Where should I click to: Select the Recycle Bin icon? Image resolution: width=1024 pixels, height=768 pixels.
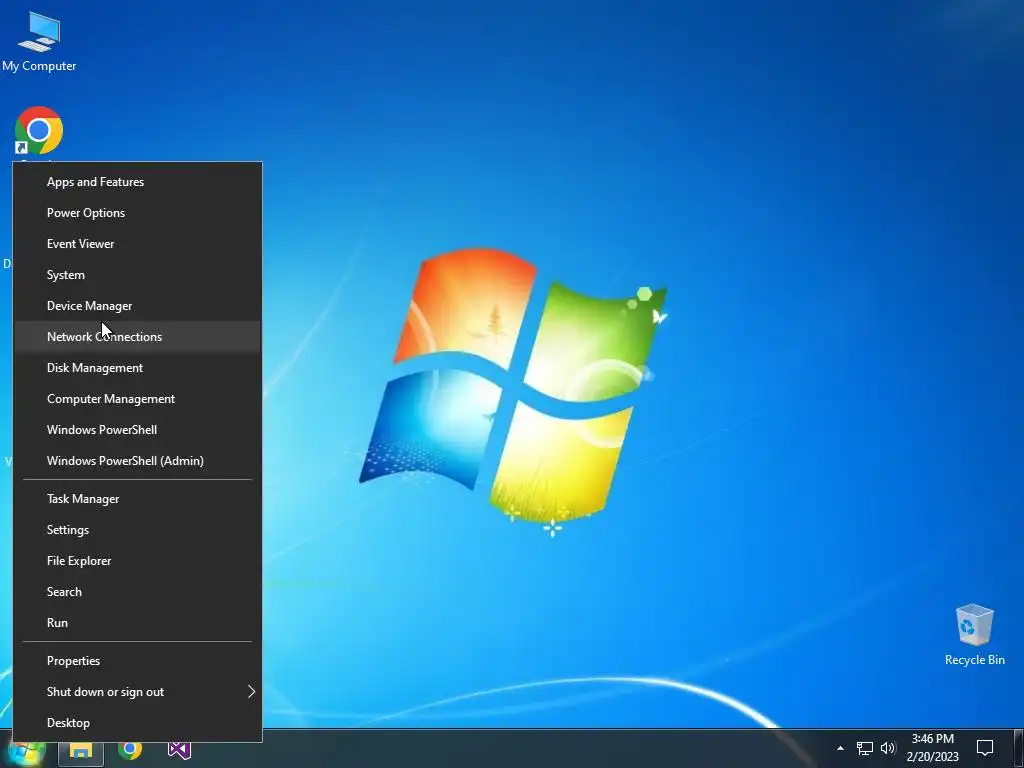(x=974, y=635)
